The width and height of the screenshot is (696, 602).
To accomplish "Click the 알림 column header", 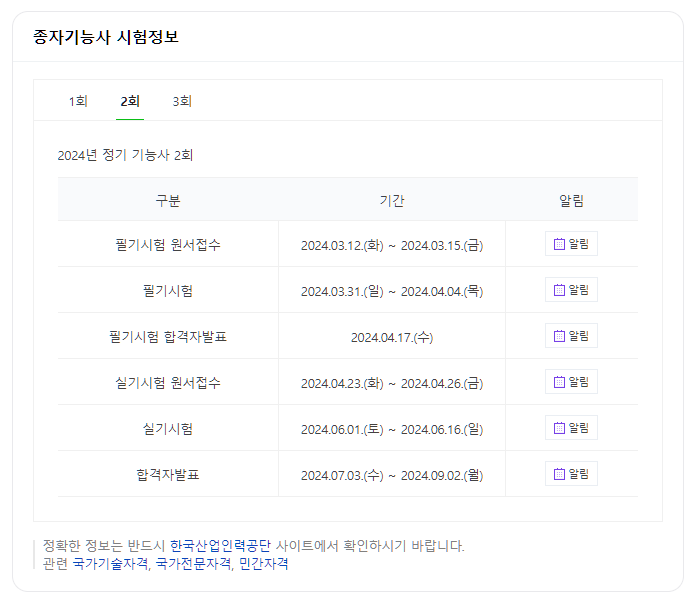I will tap(571, 200).
